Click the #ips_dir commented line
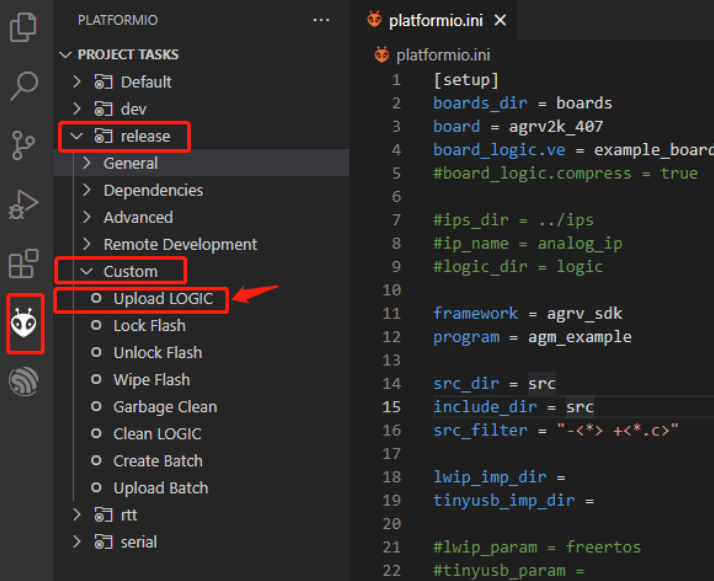This screenshot has height=581, width=714. pyautogui.click(x=513, y=220)
